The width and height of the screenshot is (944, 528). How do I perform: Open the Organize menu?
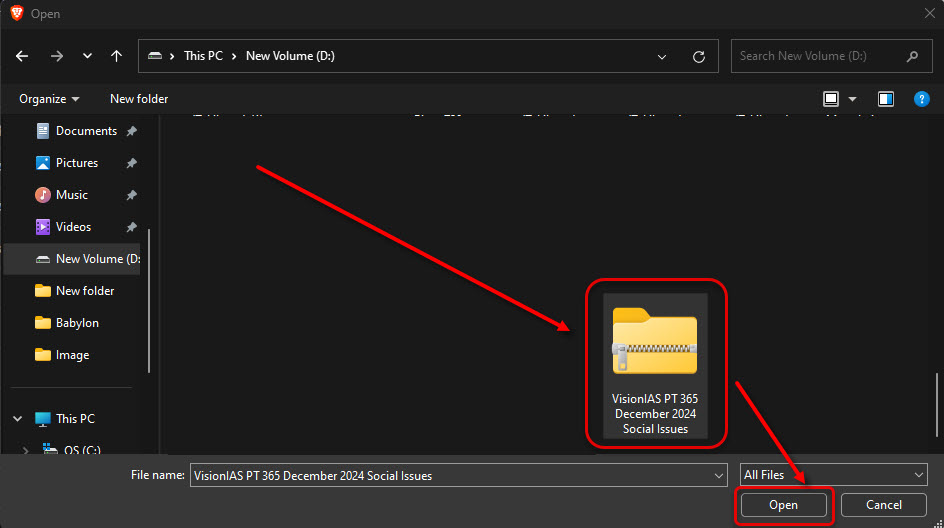(x=49, y=99)
